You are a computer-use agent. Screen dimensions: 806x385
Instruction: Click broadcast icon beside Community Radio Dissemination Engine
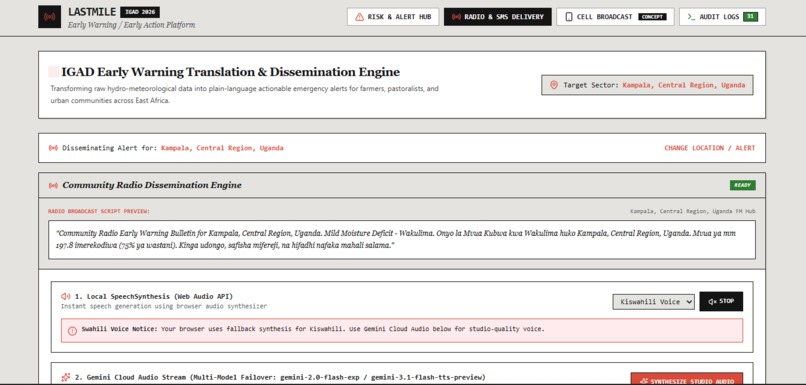53,185
